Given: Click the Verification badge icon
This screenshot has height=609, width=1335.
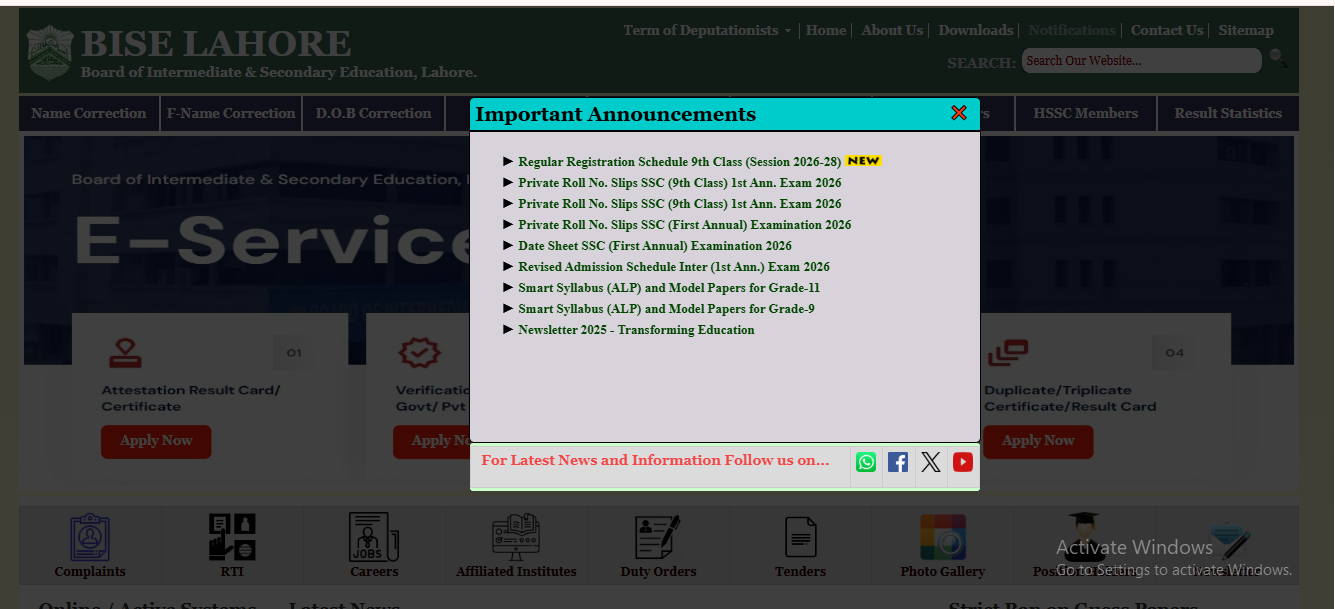Looking at the screenshot, I should pos(419,353).
